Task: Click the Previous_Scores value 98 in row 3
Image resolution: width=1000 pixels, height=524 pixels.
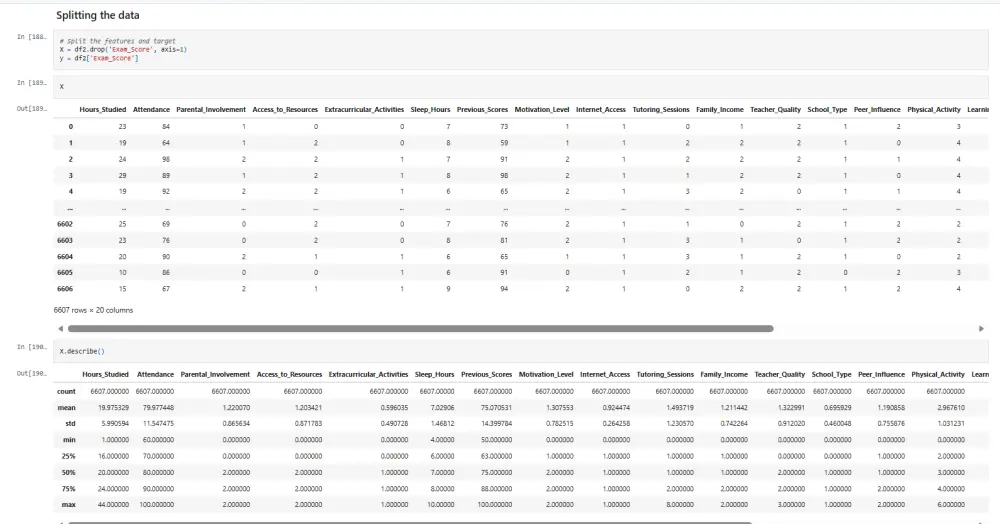Action: 504,176
